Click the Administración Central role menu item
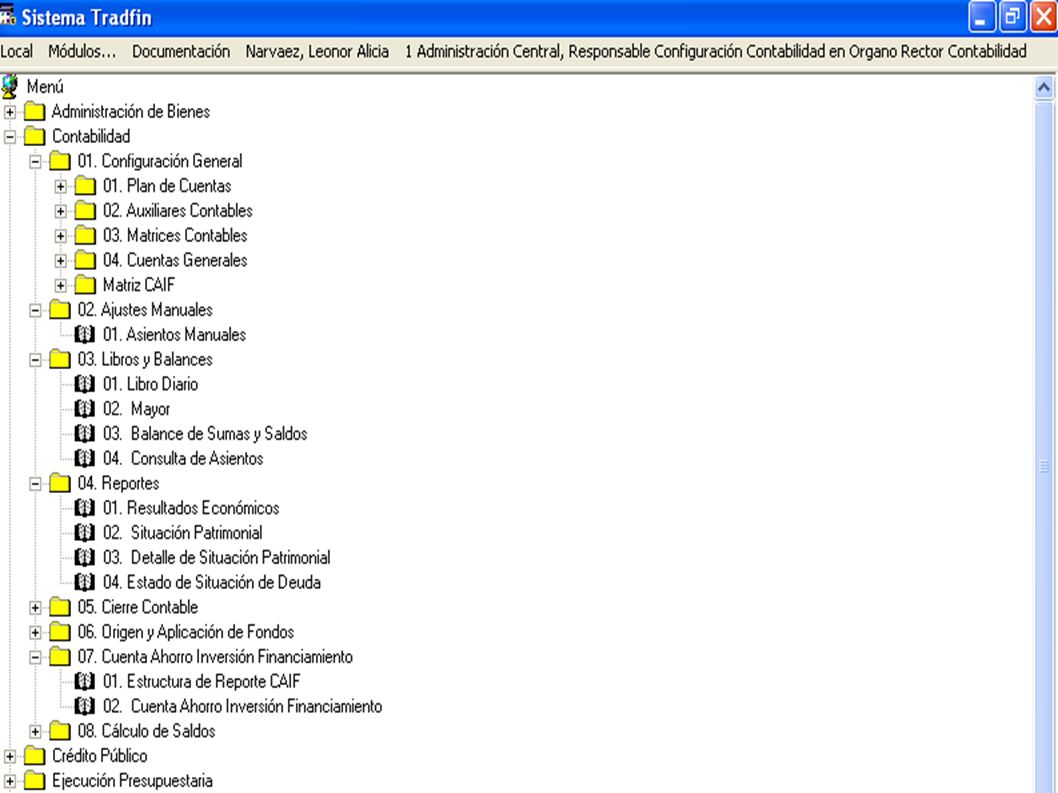Screen dimensions: 1058x793 tap(716, 51)
